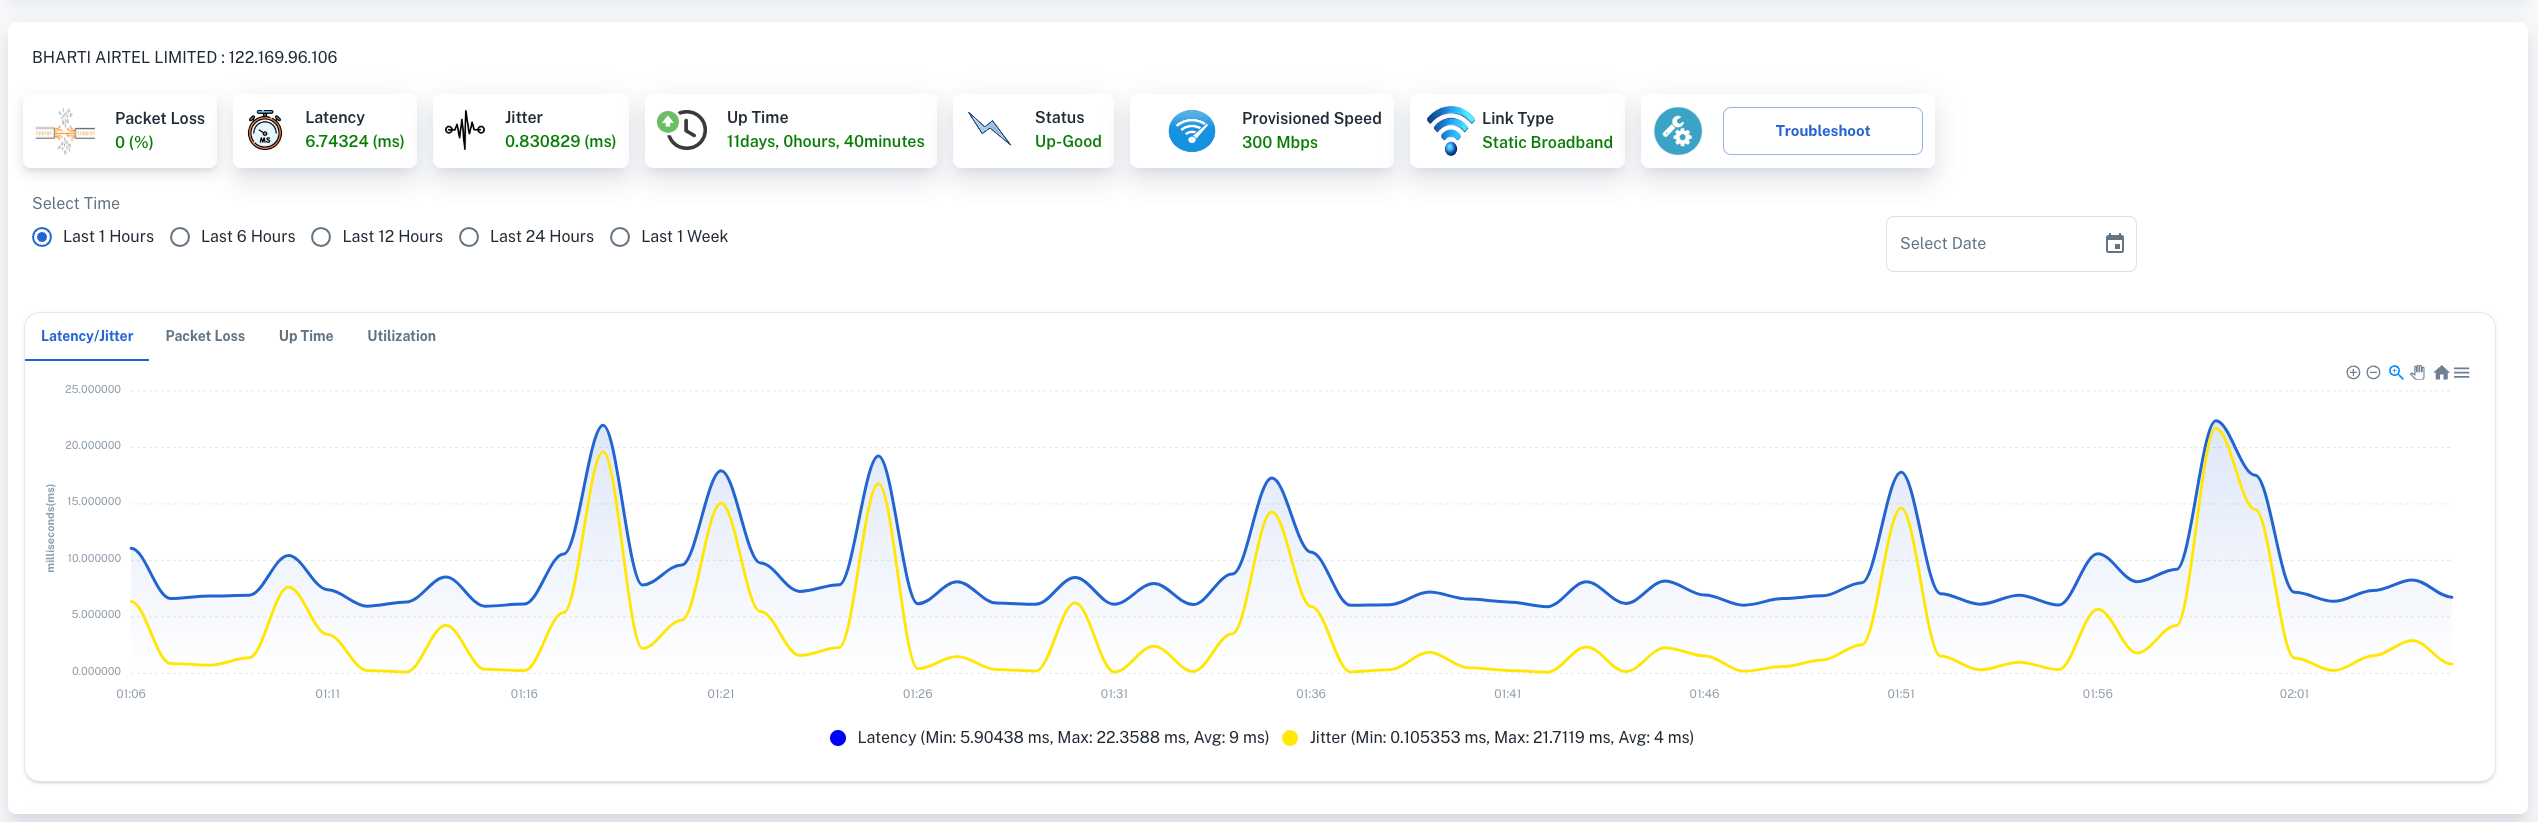Choose the Last 24 Hours option
This screenshot has width=2538, height=822.
pyautogui.click(x=469, y=237)
